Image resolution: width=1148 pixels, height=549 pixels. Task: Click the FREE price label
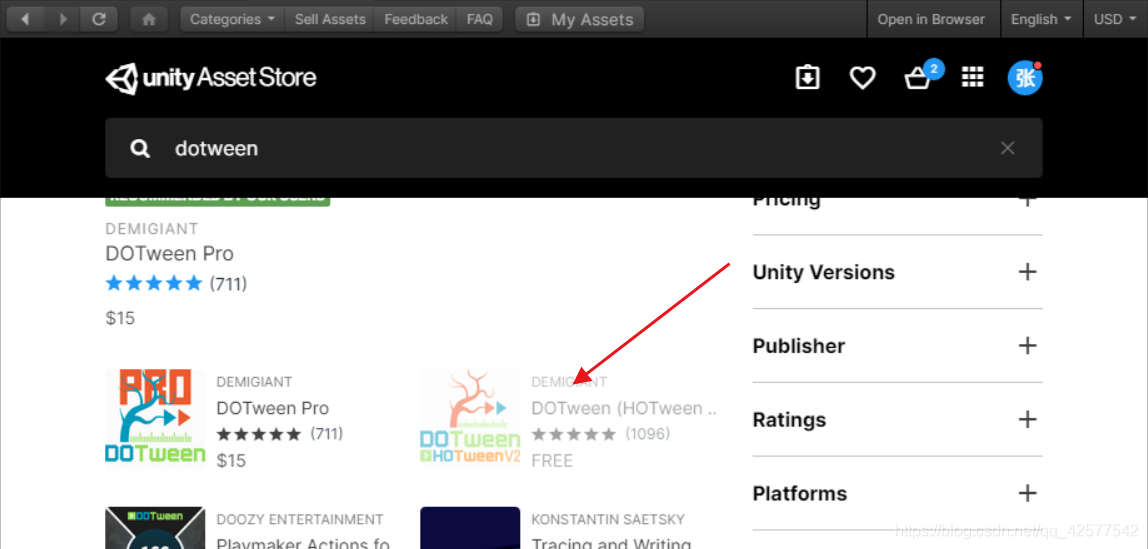552,460
